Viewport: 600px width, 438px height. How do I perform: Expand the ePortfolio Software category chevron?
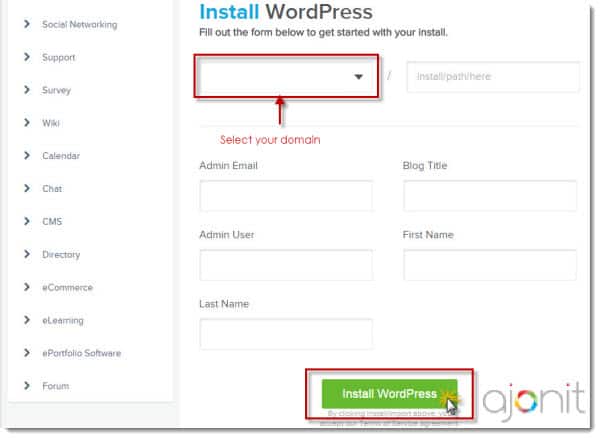tap(27, 353)
